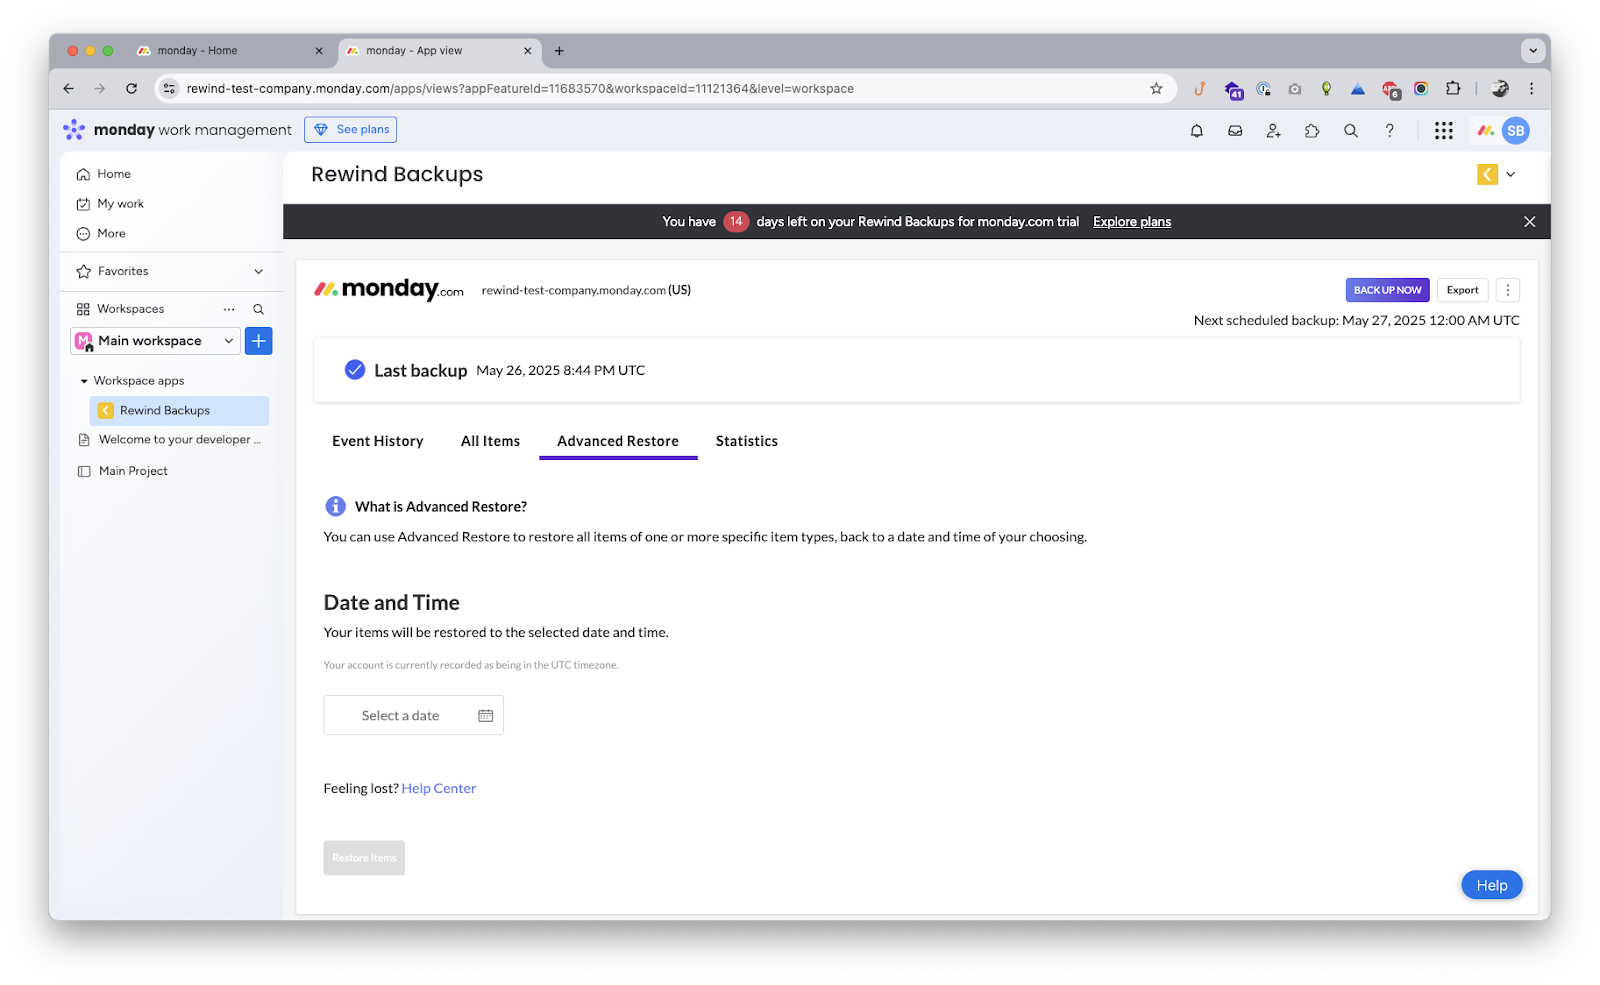The width and height of the screenshot is (1600, 985).
Task: Click the calendar icon in the date field
Action: point(486,716)
